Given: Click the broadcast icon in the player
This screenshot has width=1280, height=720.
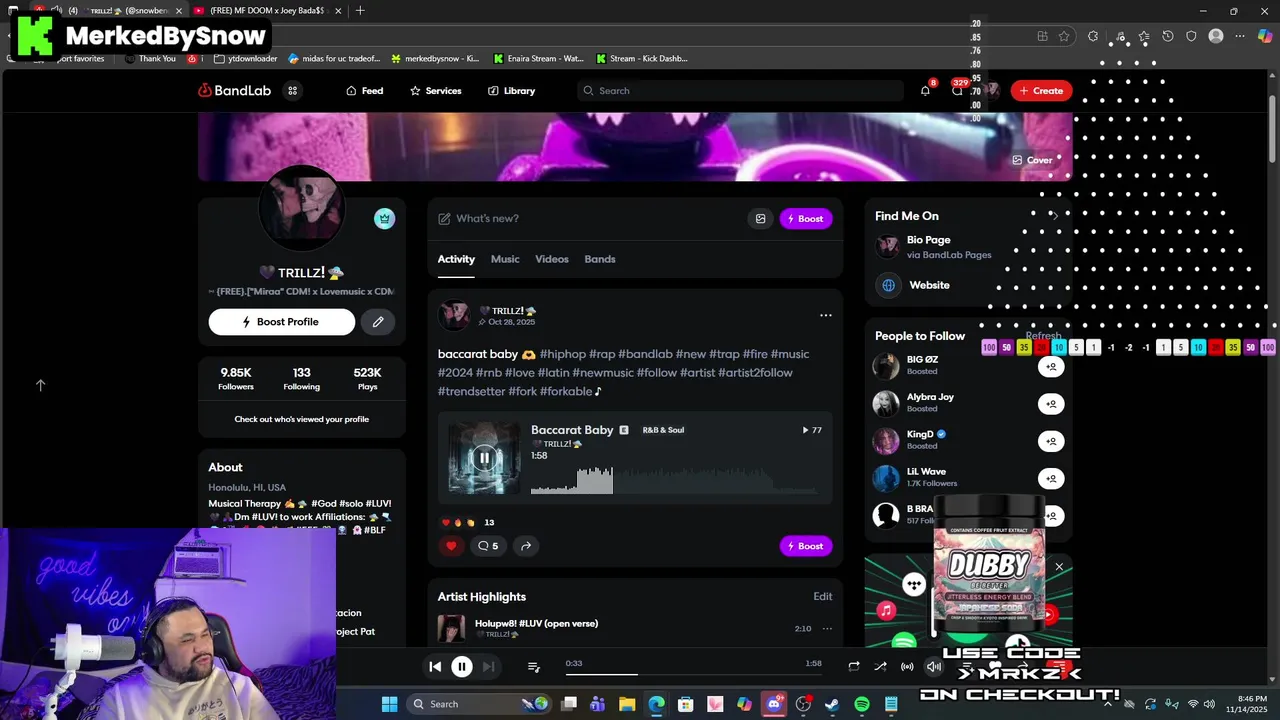Looking at the screenshot, I should pos(907,666).
